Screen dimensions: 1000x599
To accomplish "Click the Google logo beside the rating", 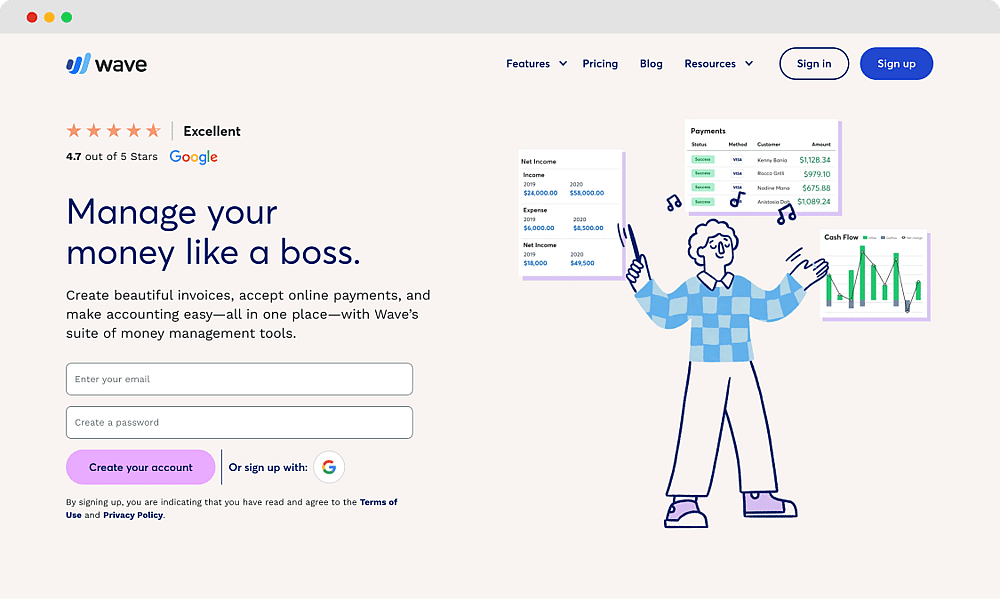I will pos(193,157).
